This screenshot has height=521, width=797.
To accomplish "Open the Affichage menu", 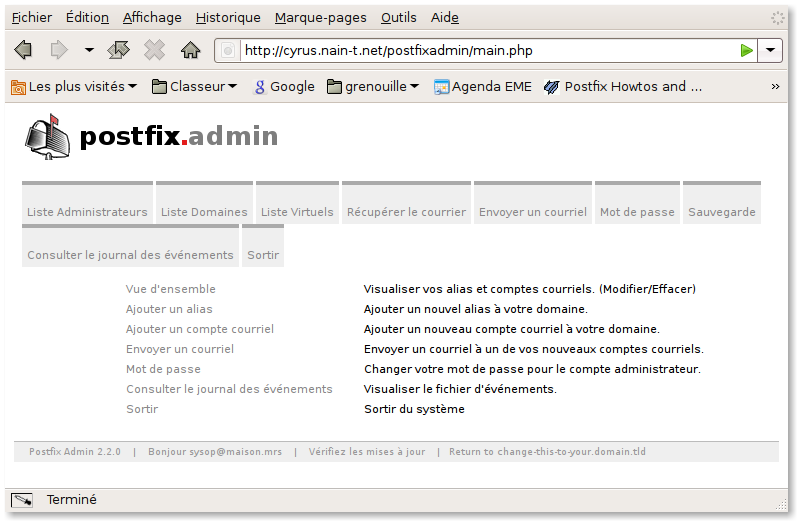I will (x=152, y=17).
